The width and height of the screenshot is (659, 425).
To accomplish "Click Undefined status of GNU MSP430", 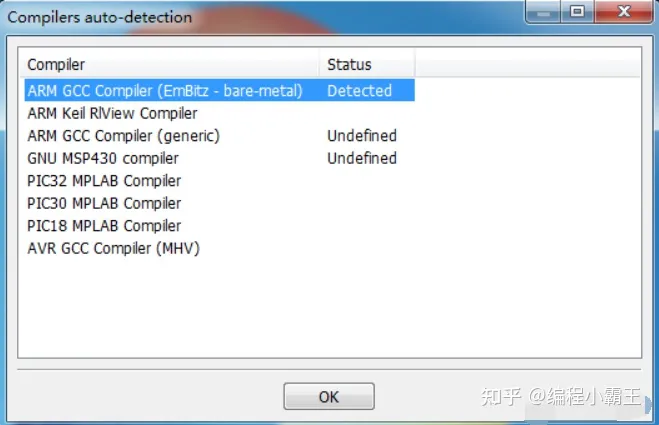I will coord(361,158).
